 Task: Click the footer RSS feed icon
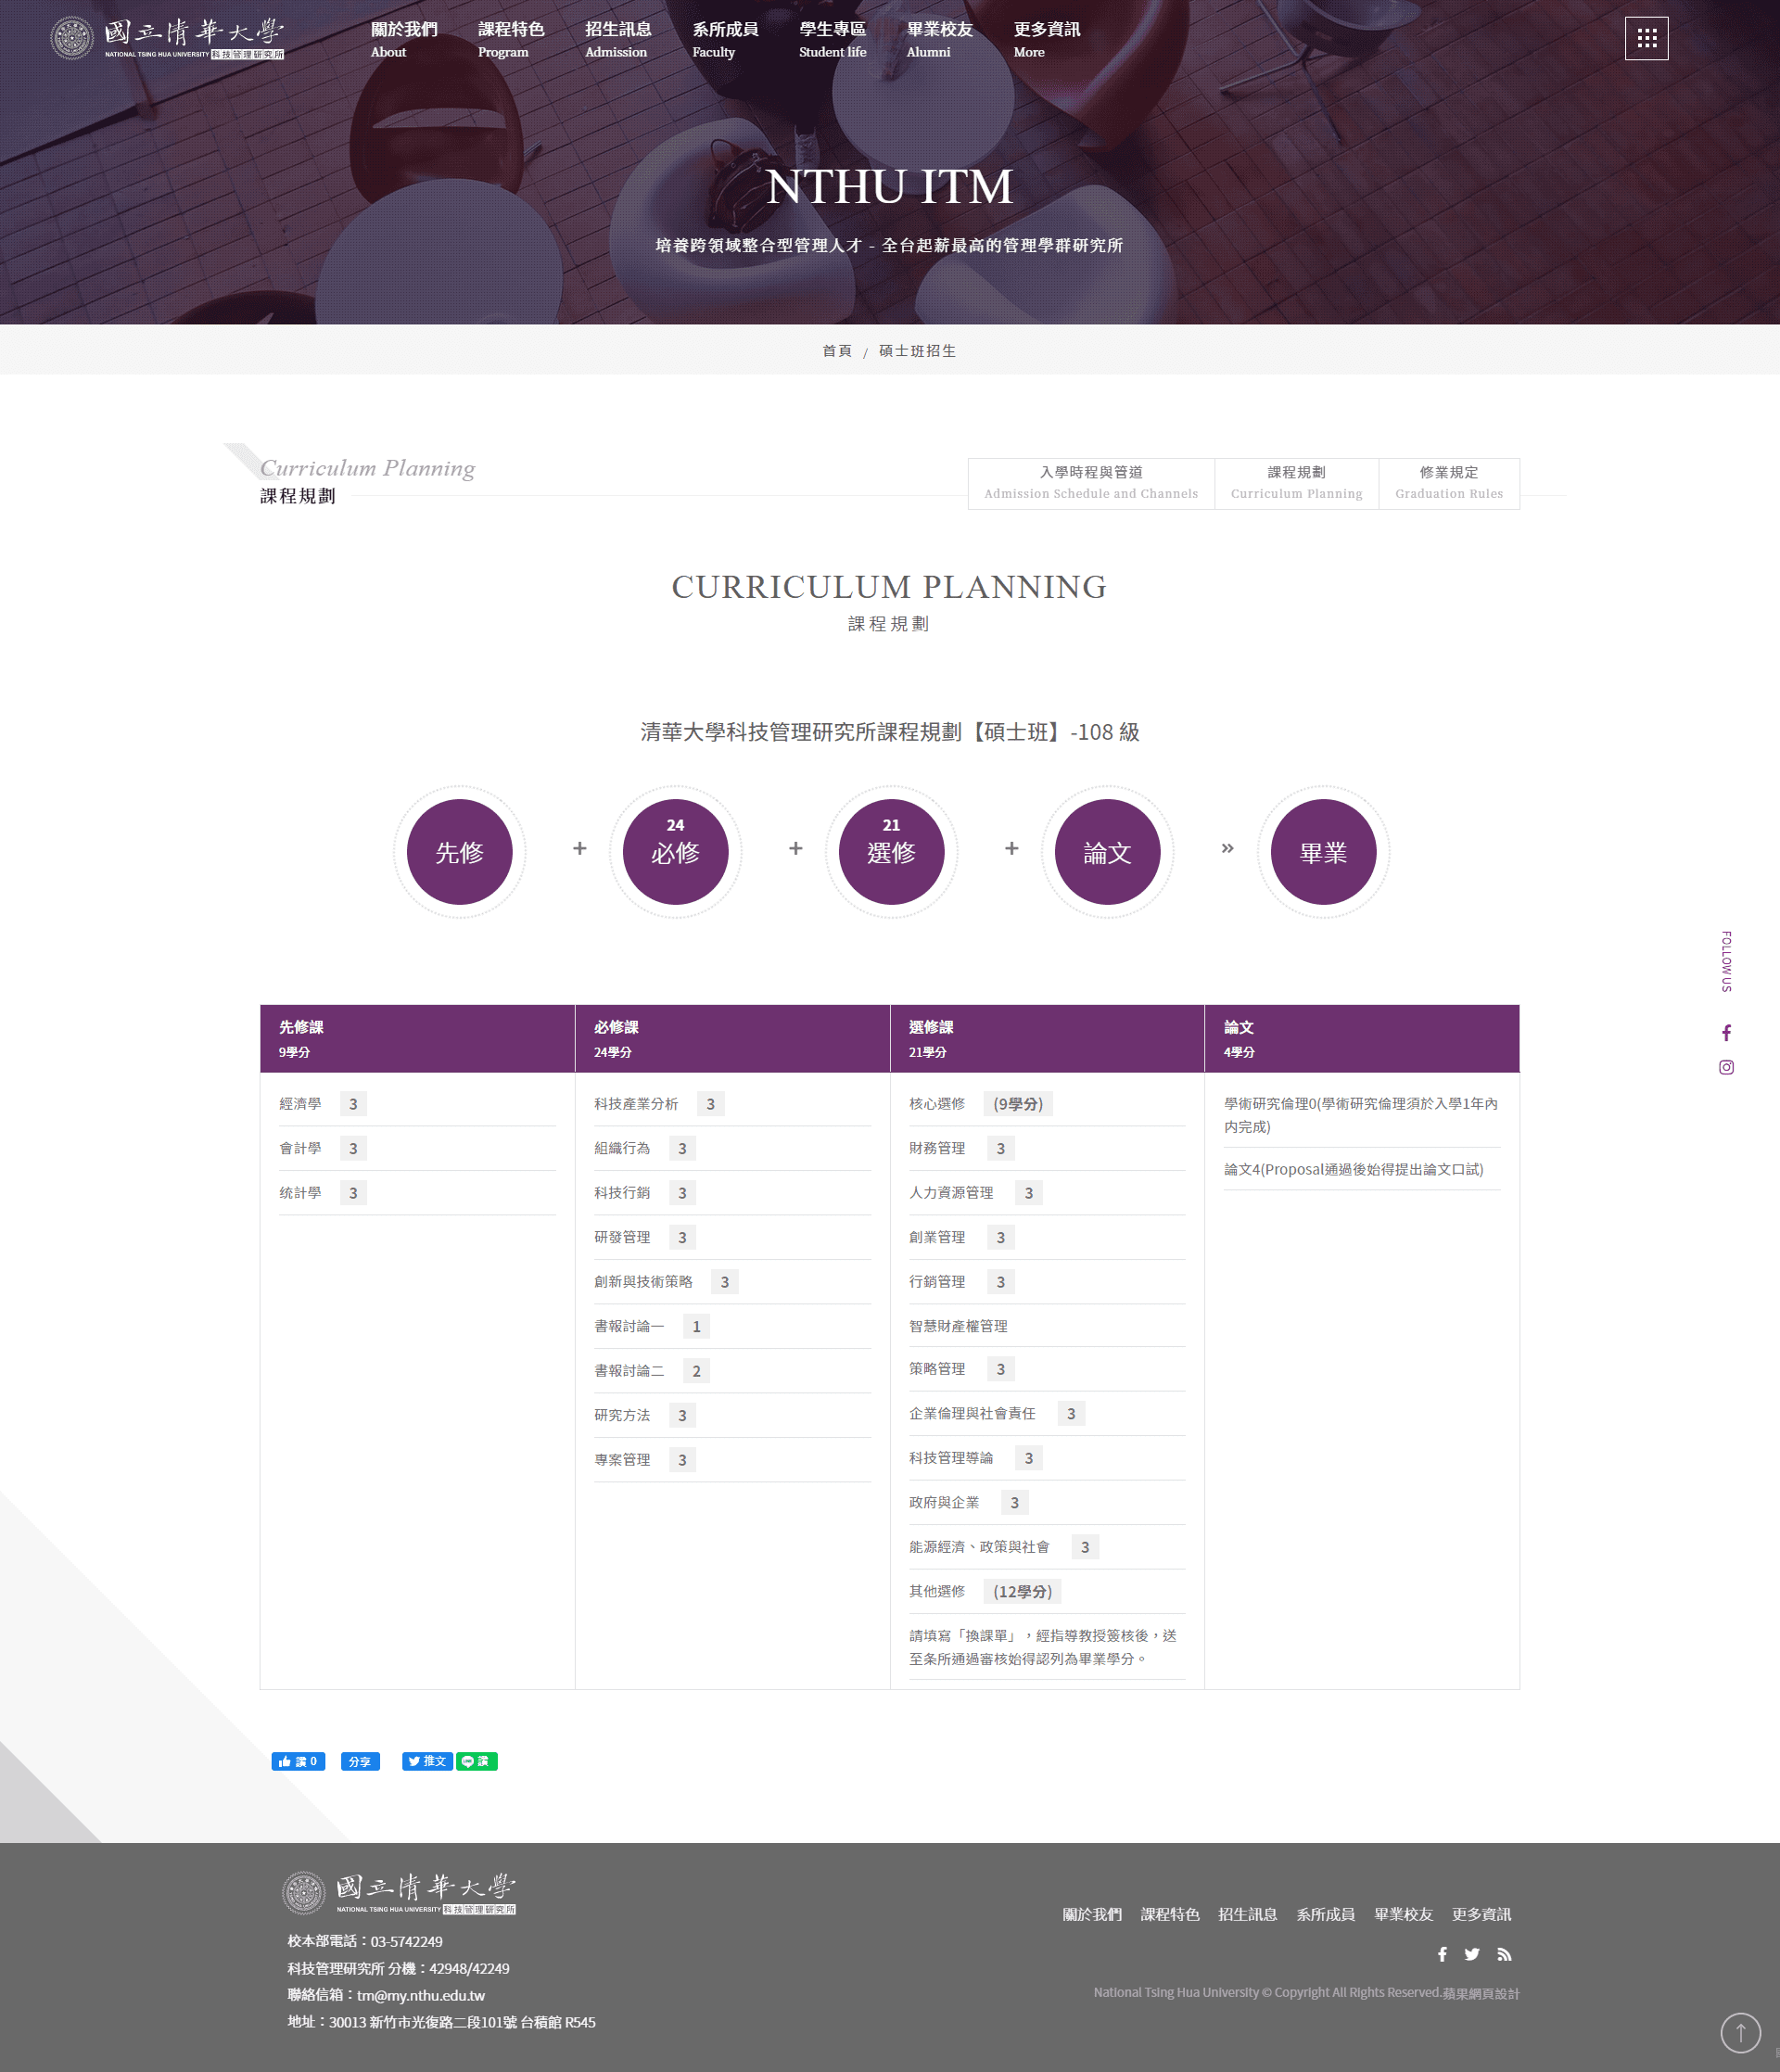(x=1504, y=1954)
